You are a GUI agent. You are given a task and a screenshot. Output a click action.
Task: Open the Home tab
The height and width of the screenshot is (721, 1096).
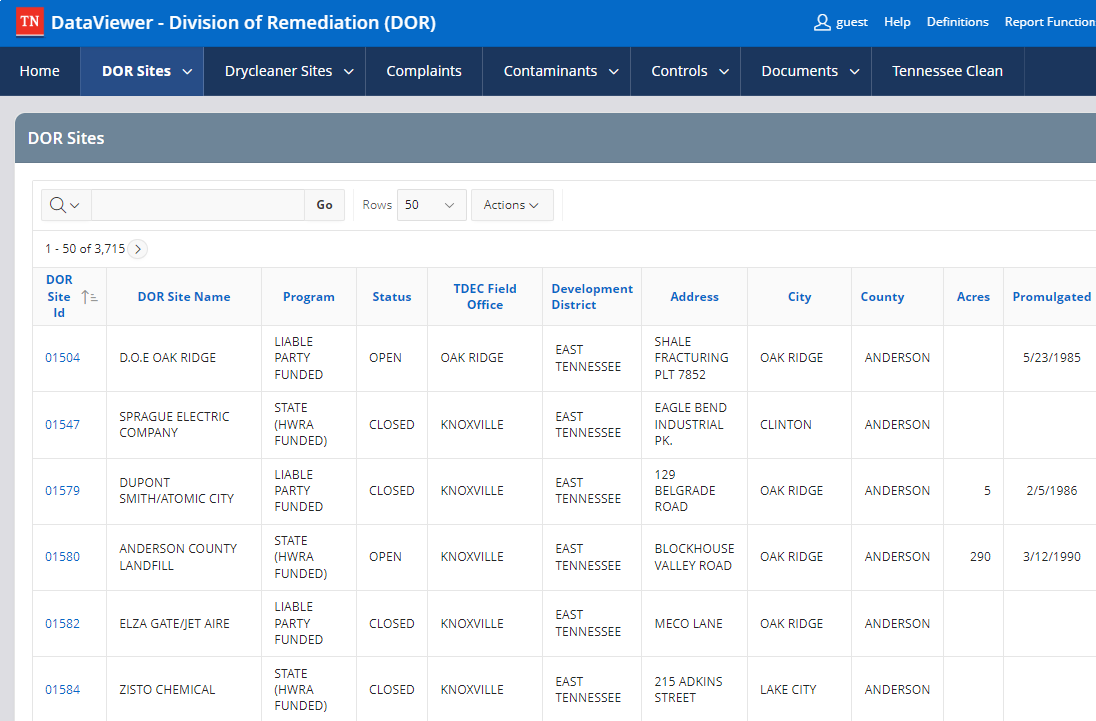coord(39,71)
